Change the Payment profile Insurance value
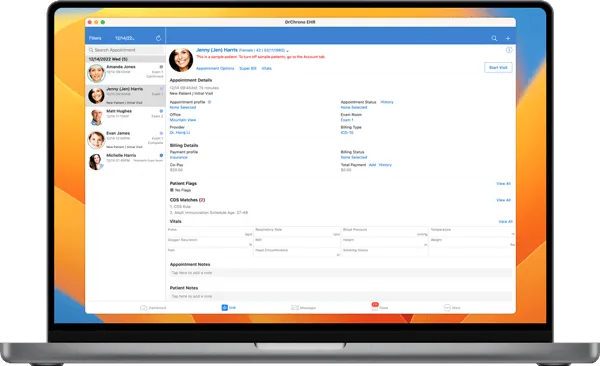Screen dimensions: 600x366 [x=178, y=157]
